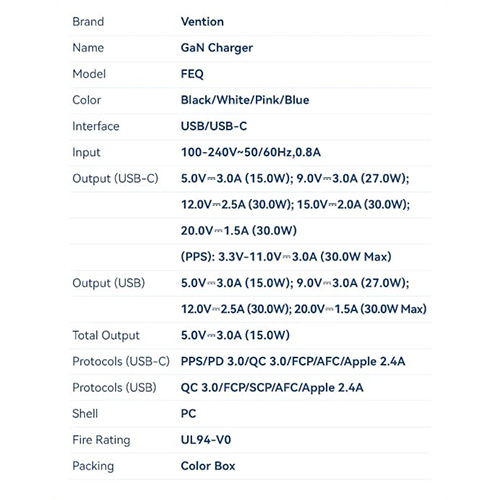Click the 30.0W Max USB output line
This screenshot has height=500, width=500.
click(x=304, y=309)
